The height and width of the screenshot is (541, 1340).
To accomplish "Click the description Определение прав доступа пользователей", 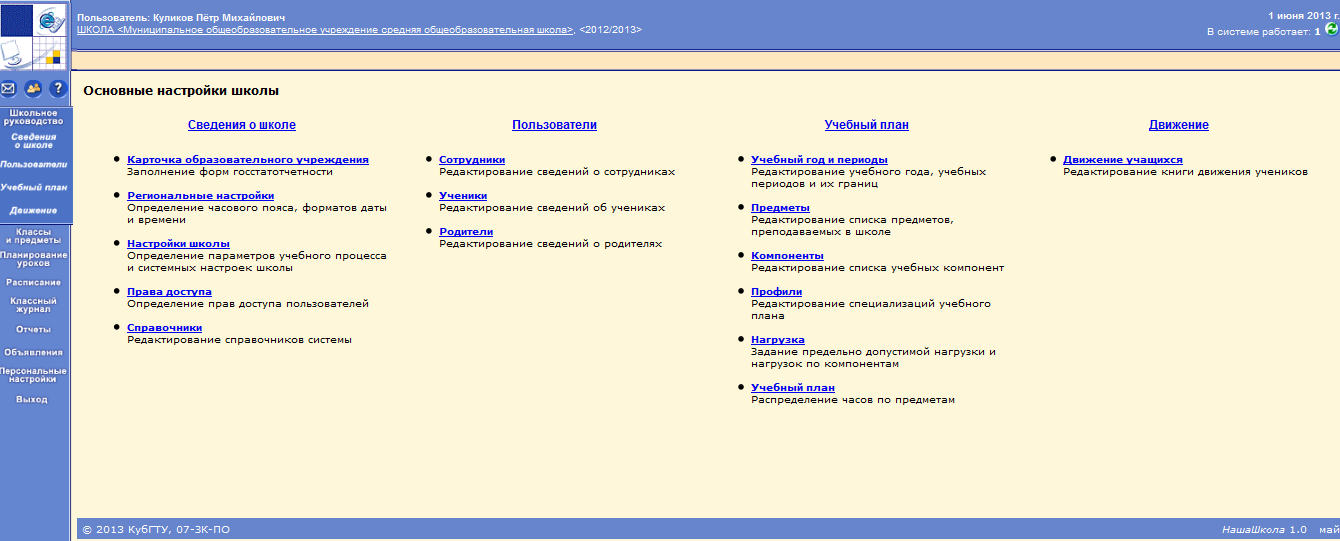I will click(x=248, y=303).
